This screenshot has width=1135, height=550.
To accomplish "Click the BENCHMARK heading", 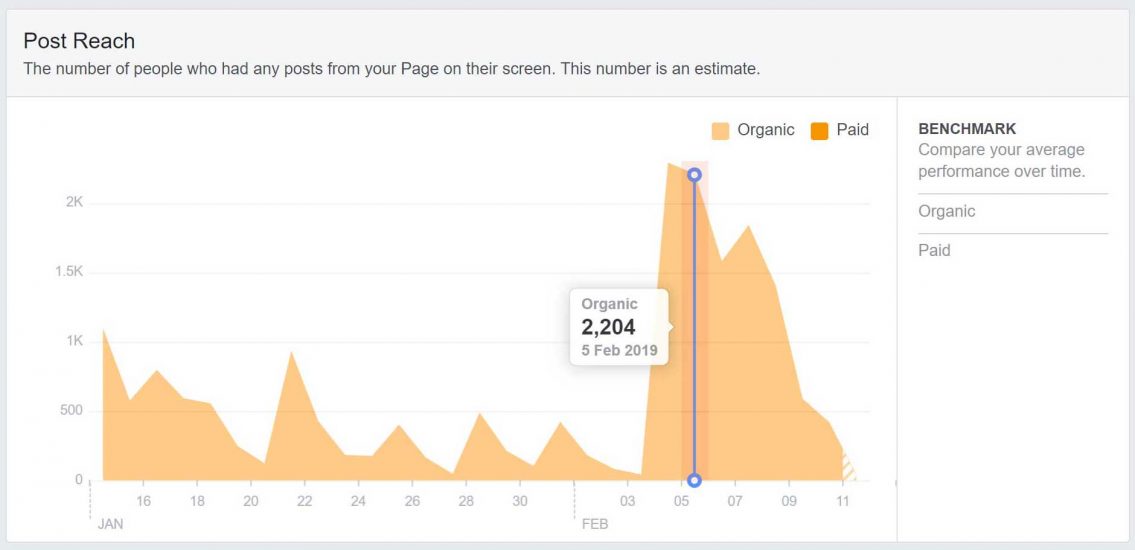I will tap(967, 129).
